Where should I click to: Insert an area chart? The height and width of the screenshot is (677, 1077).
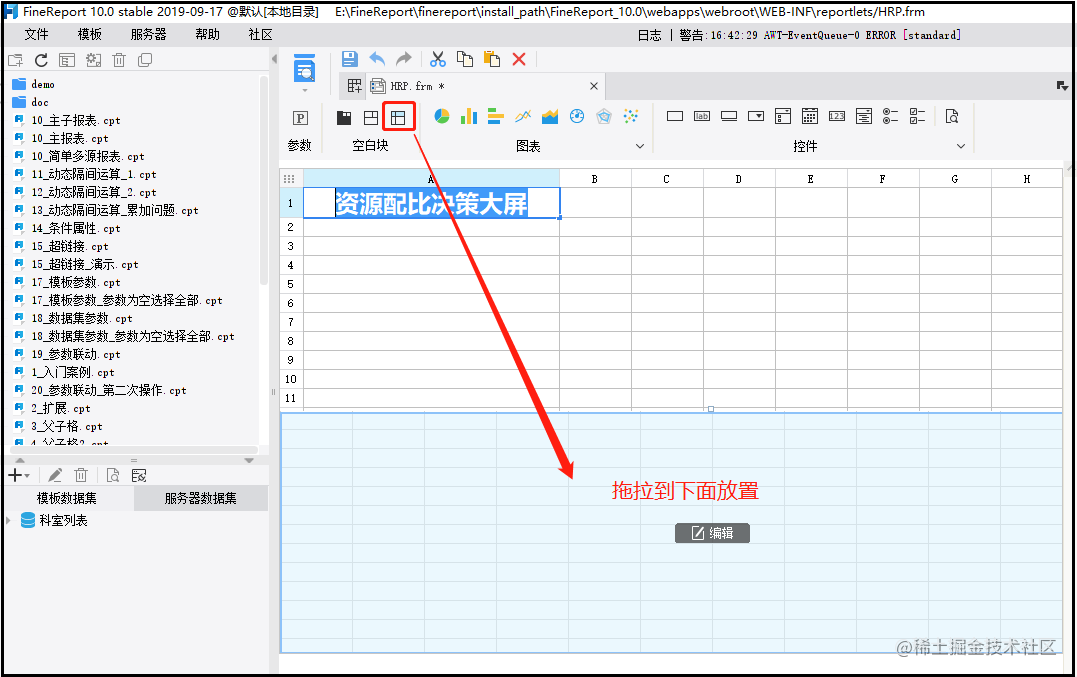tap(550, 116)
